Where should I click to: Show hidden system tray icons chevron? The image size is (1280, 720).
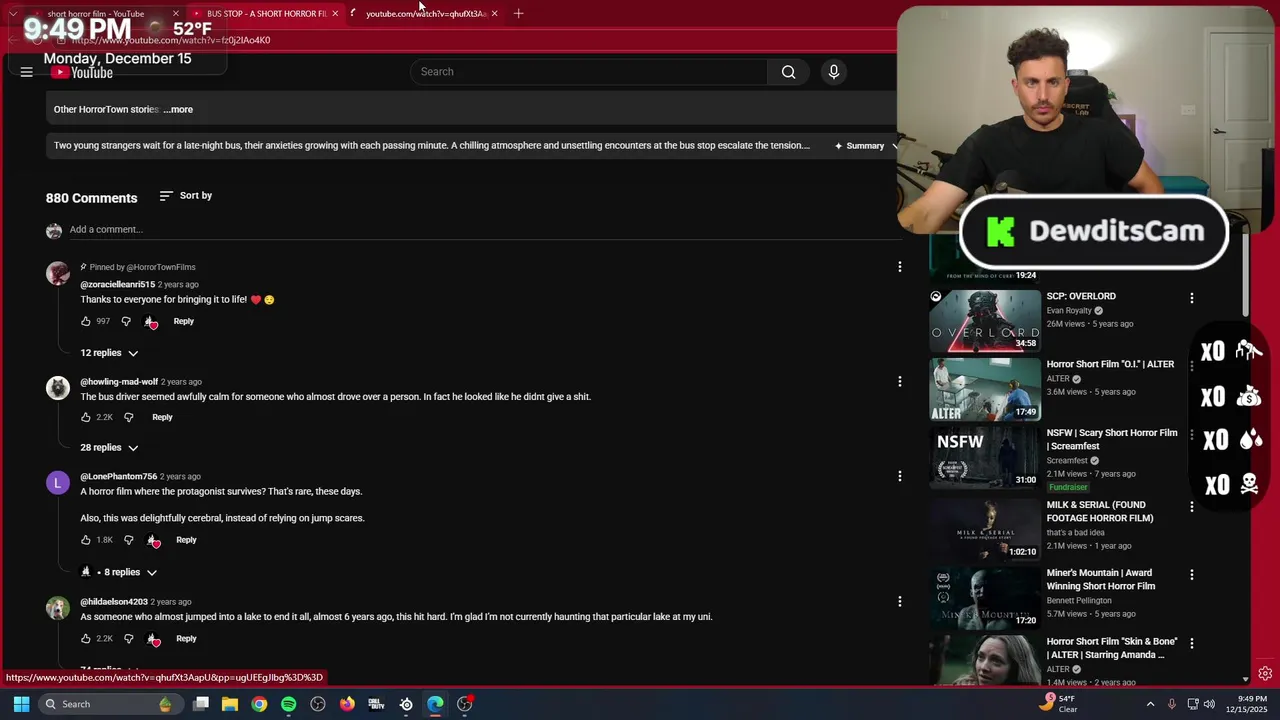pyautogui.click(x=1150, y=704)
